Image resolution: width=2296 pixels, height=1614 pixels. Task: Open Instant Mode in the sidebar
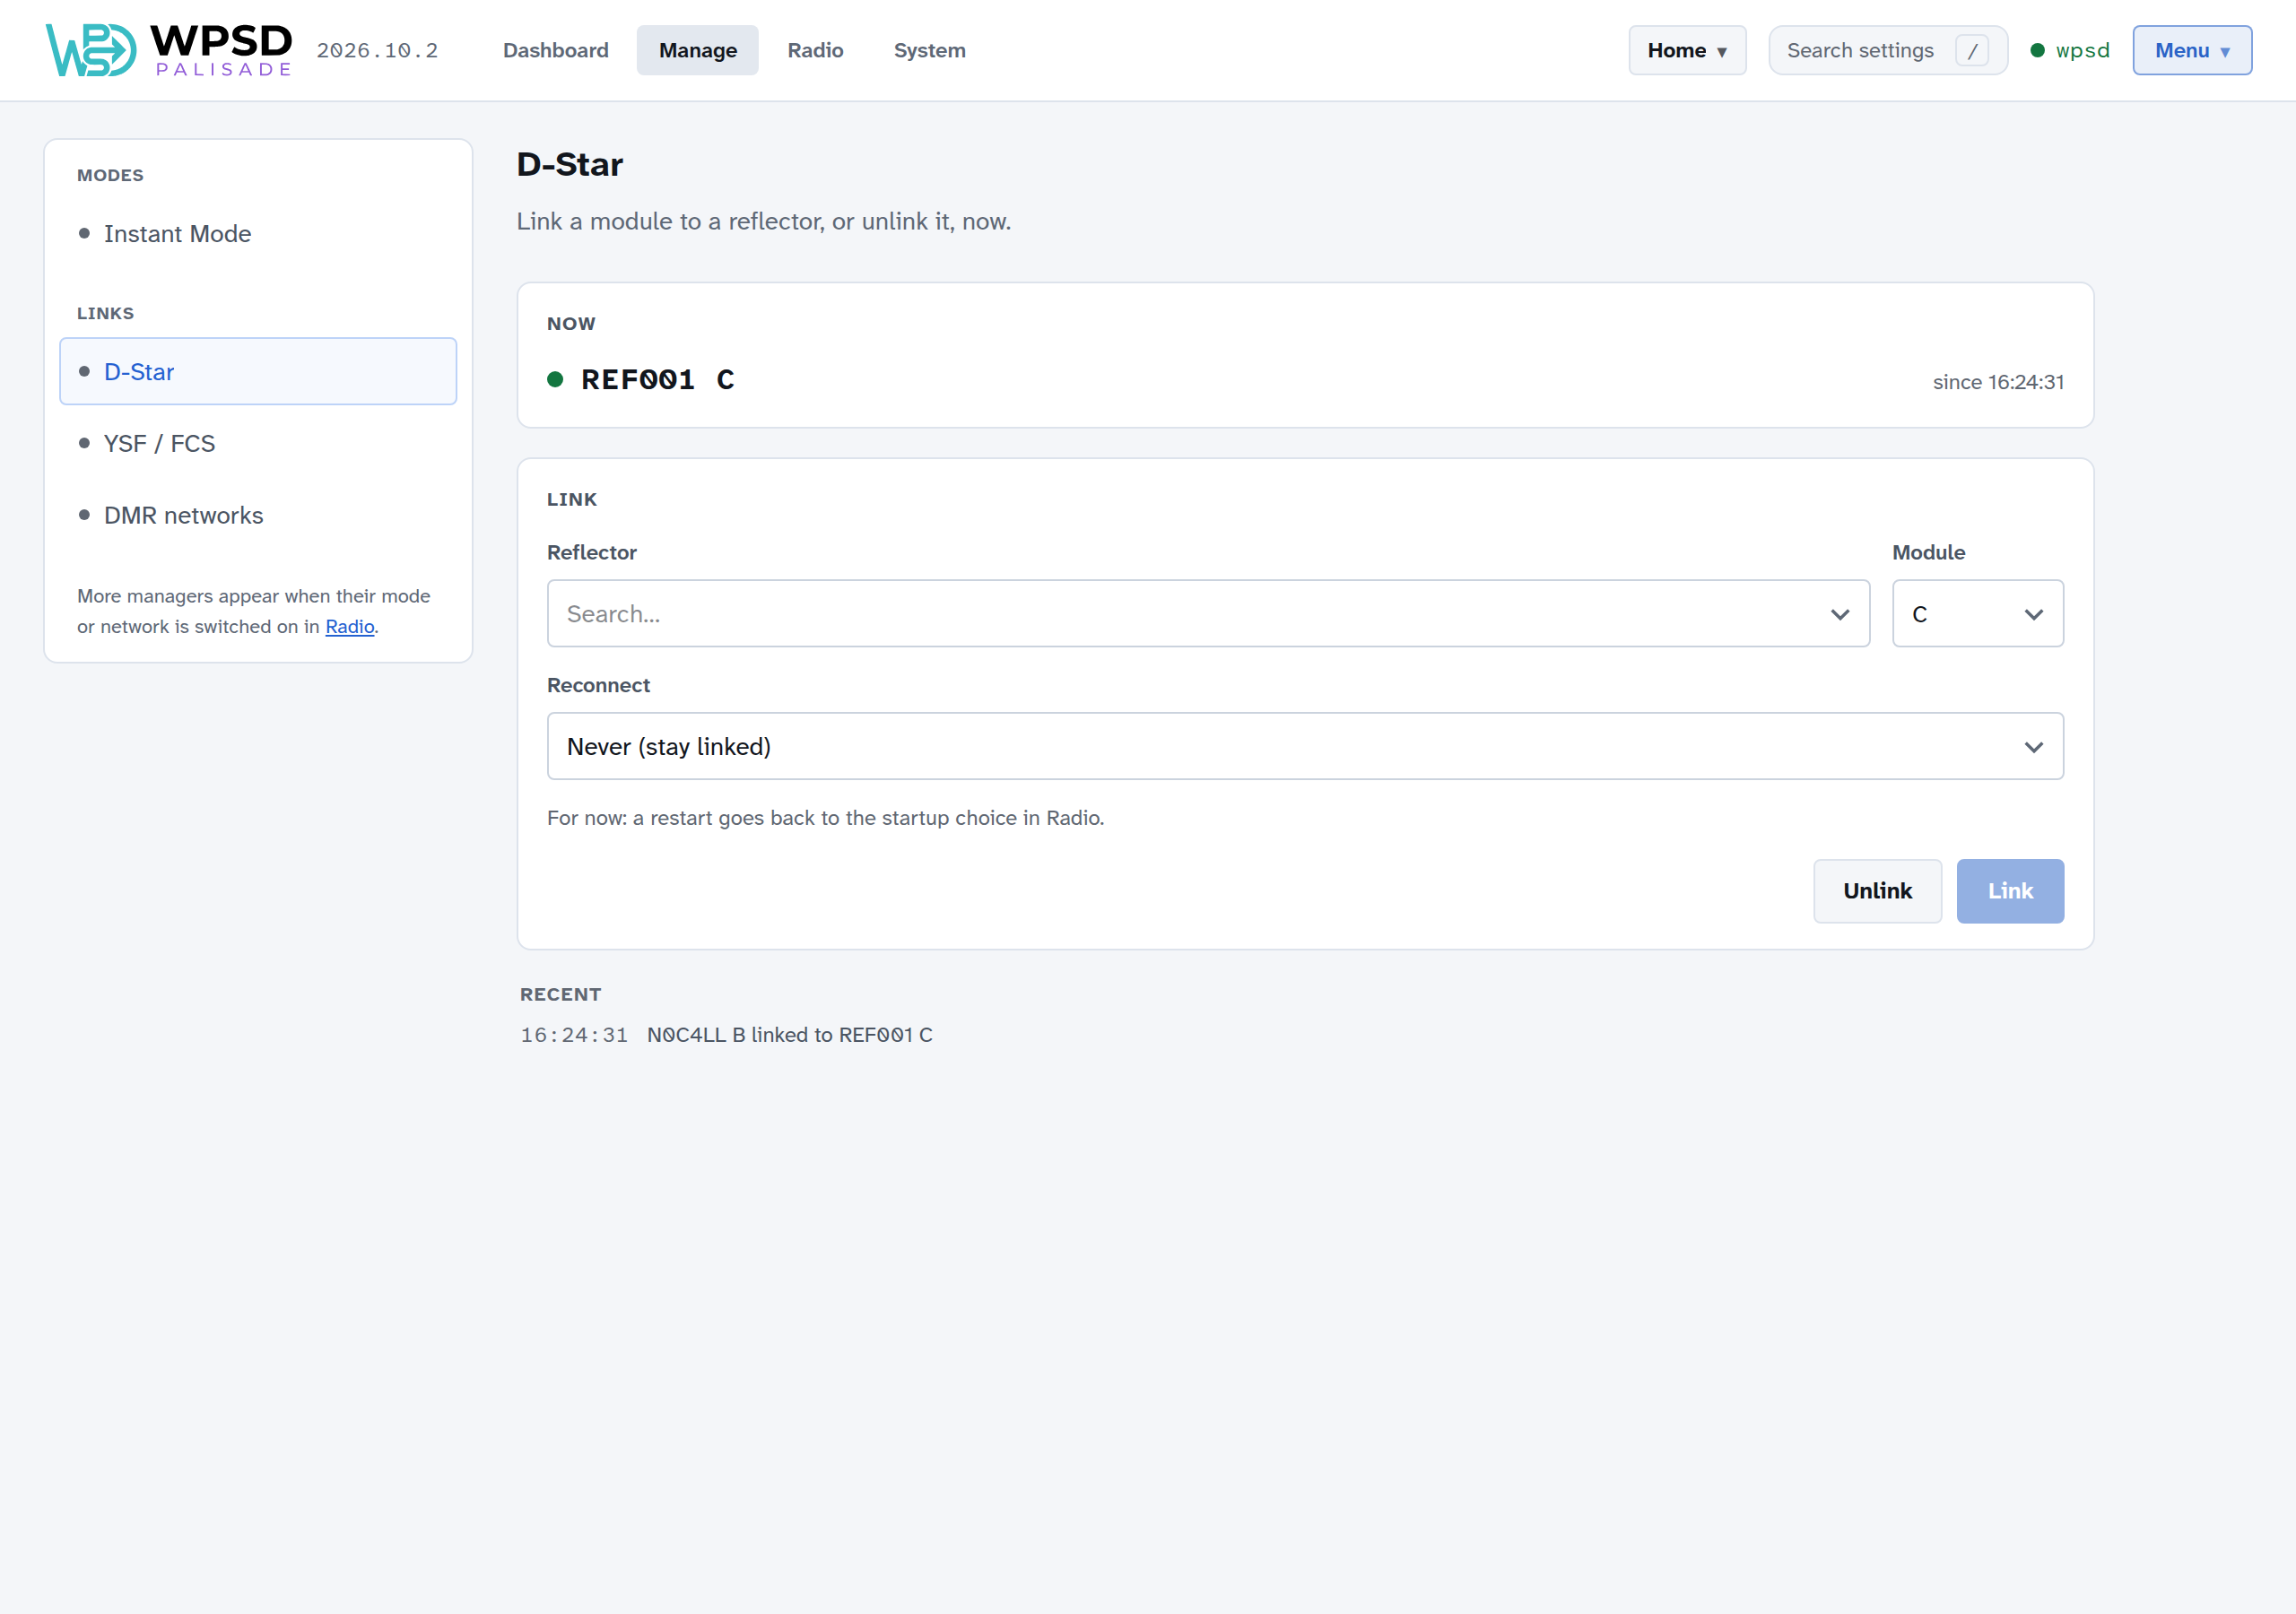click(x=258, y=233)
